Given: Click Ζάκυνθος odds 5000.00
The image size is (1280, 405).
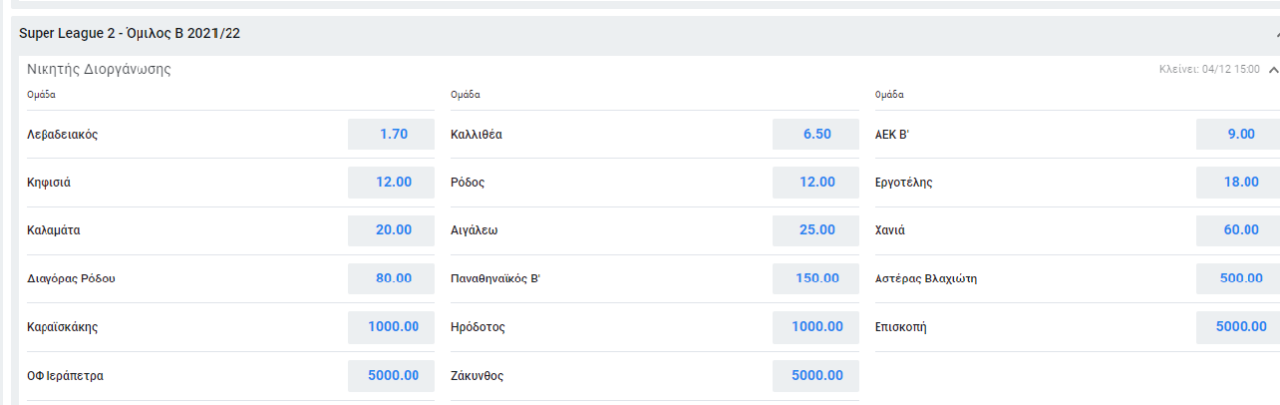Looking at the screenshot, I should click(x=816, y=376).
